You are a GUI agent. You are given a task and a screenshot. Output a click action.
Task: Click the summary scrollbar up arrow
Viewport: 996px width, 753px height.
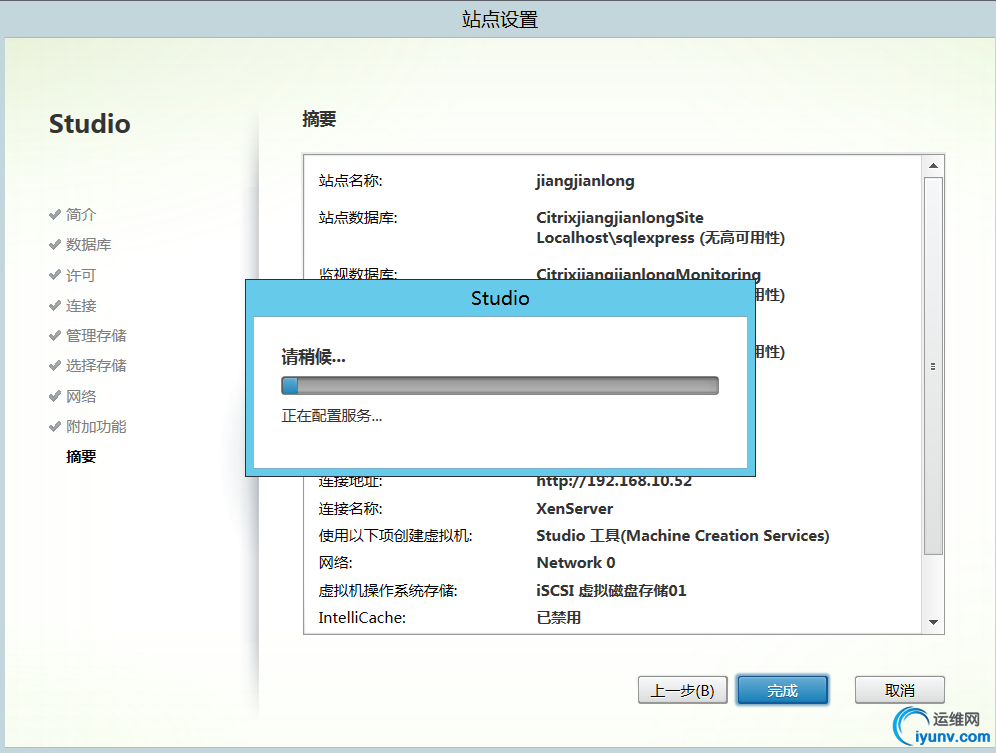pyautogui.click(x=933, y=166)
